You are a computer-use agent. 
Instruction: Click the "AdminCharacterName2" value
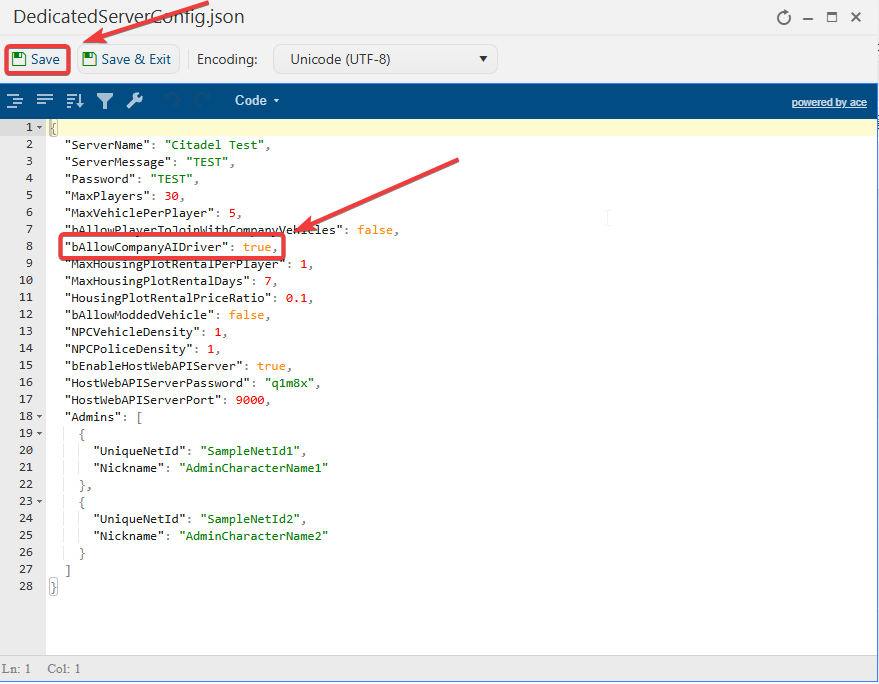(253, 536)
